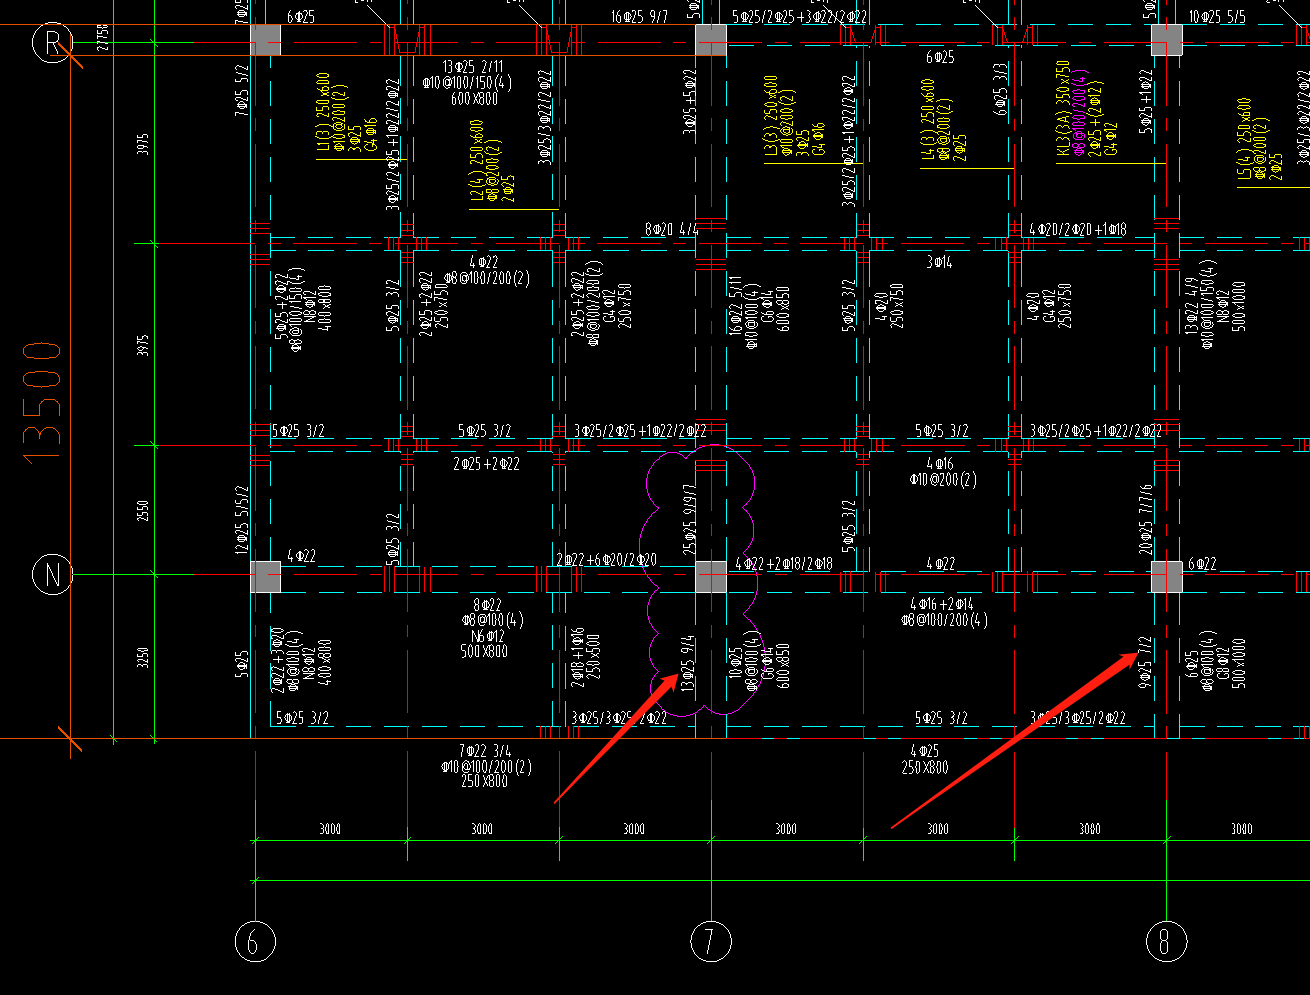Select the 4Φ16+2Φ14 rebar annotation
Screen dimensions: 1310x995
tap(941, 604)
